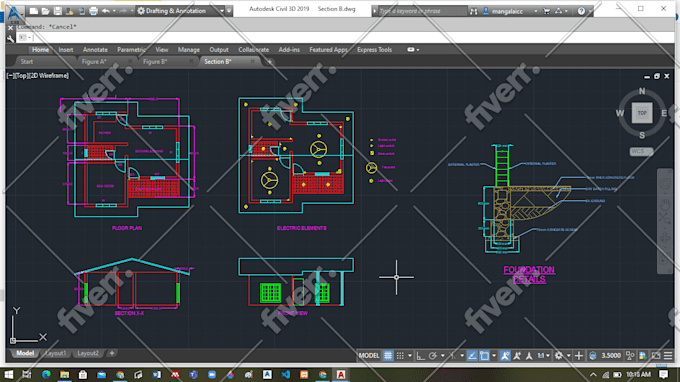Click the MODEL space status button
This screenshot has height=382, width=680.
[x=369, y=356]
